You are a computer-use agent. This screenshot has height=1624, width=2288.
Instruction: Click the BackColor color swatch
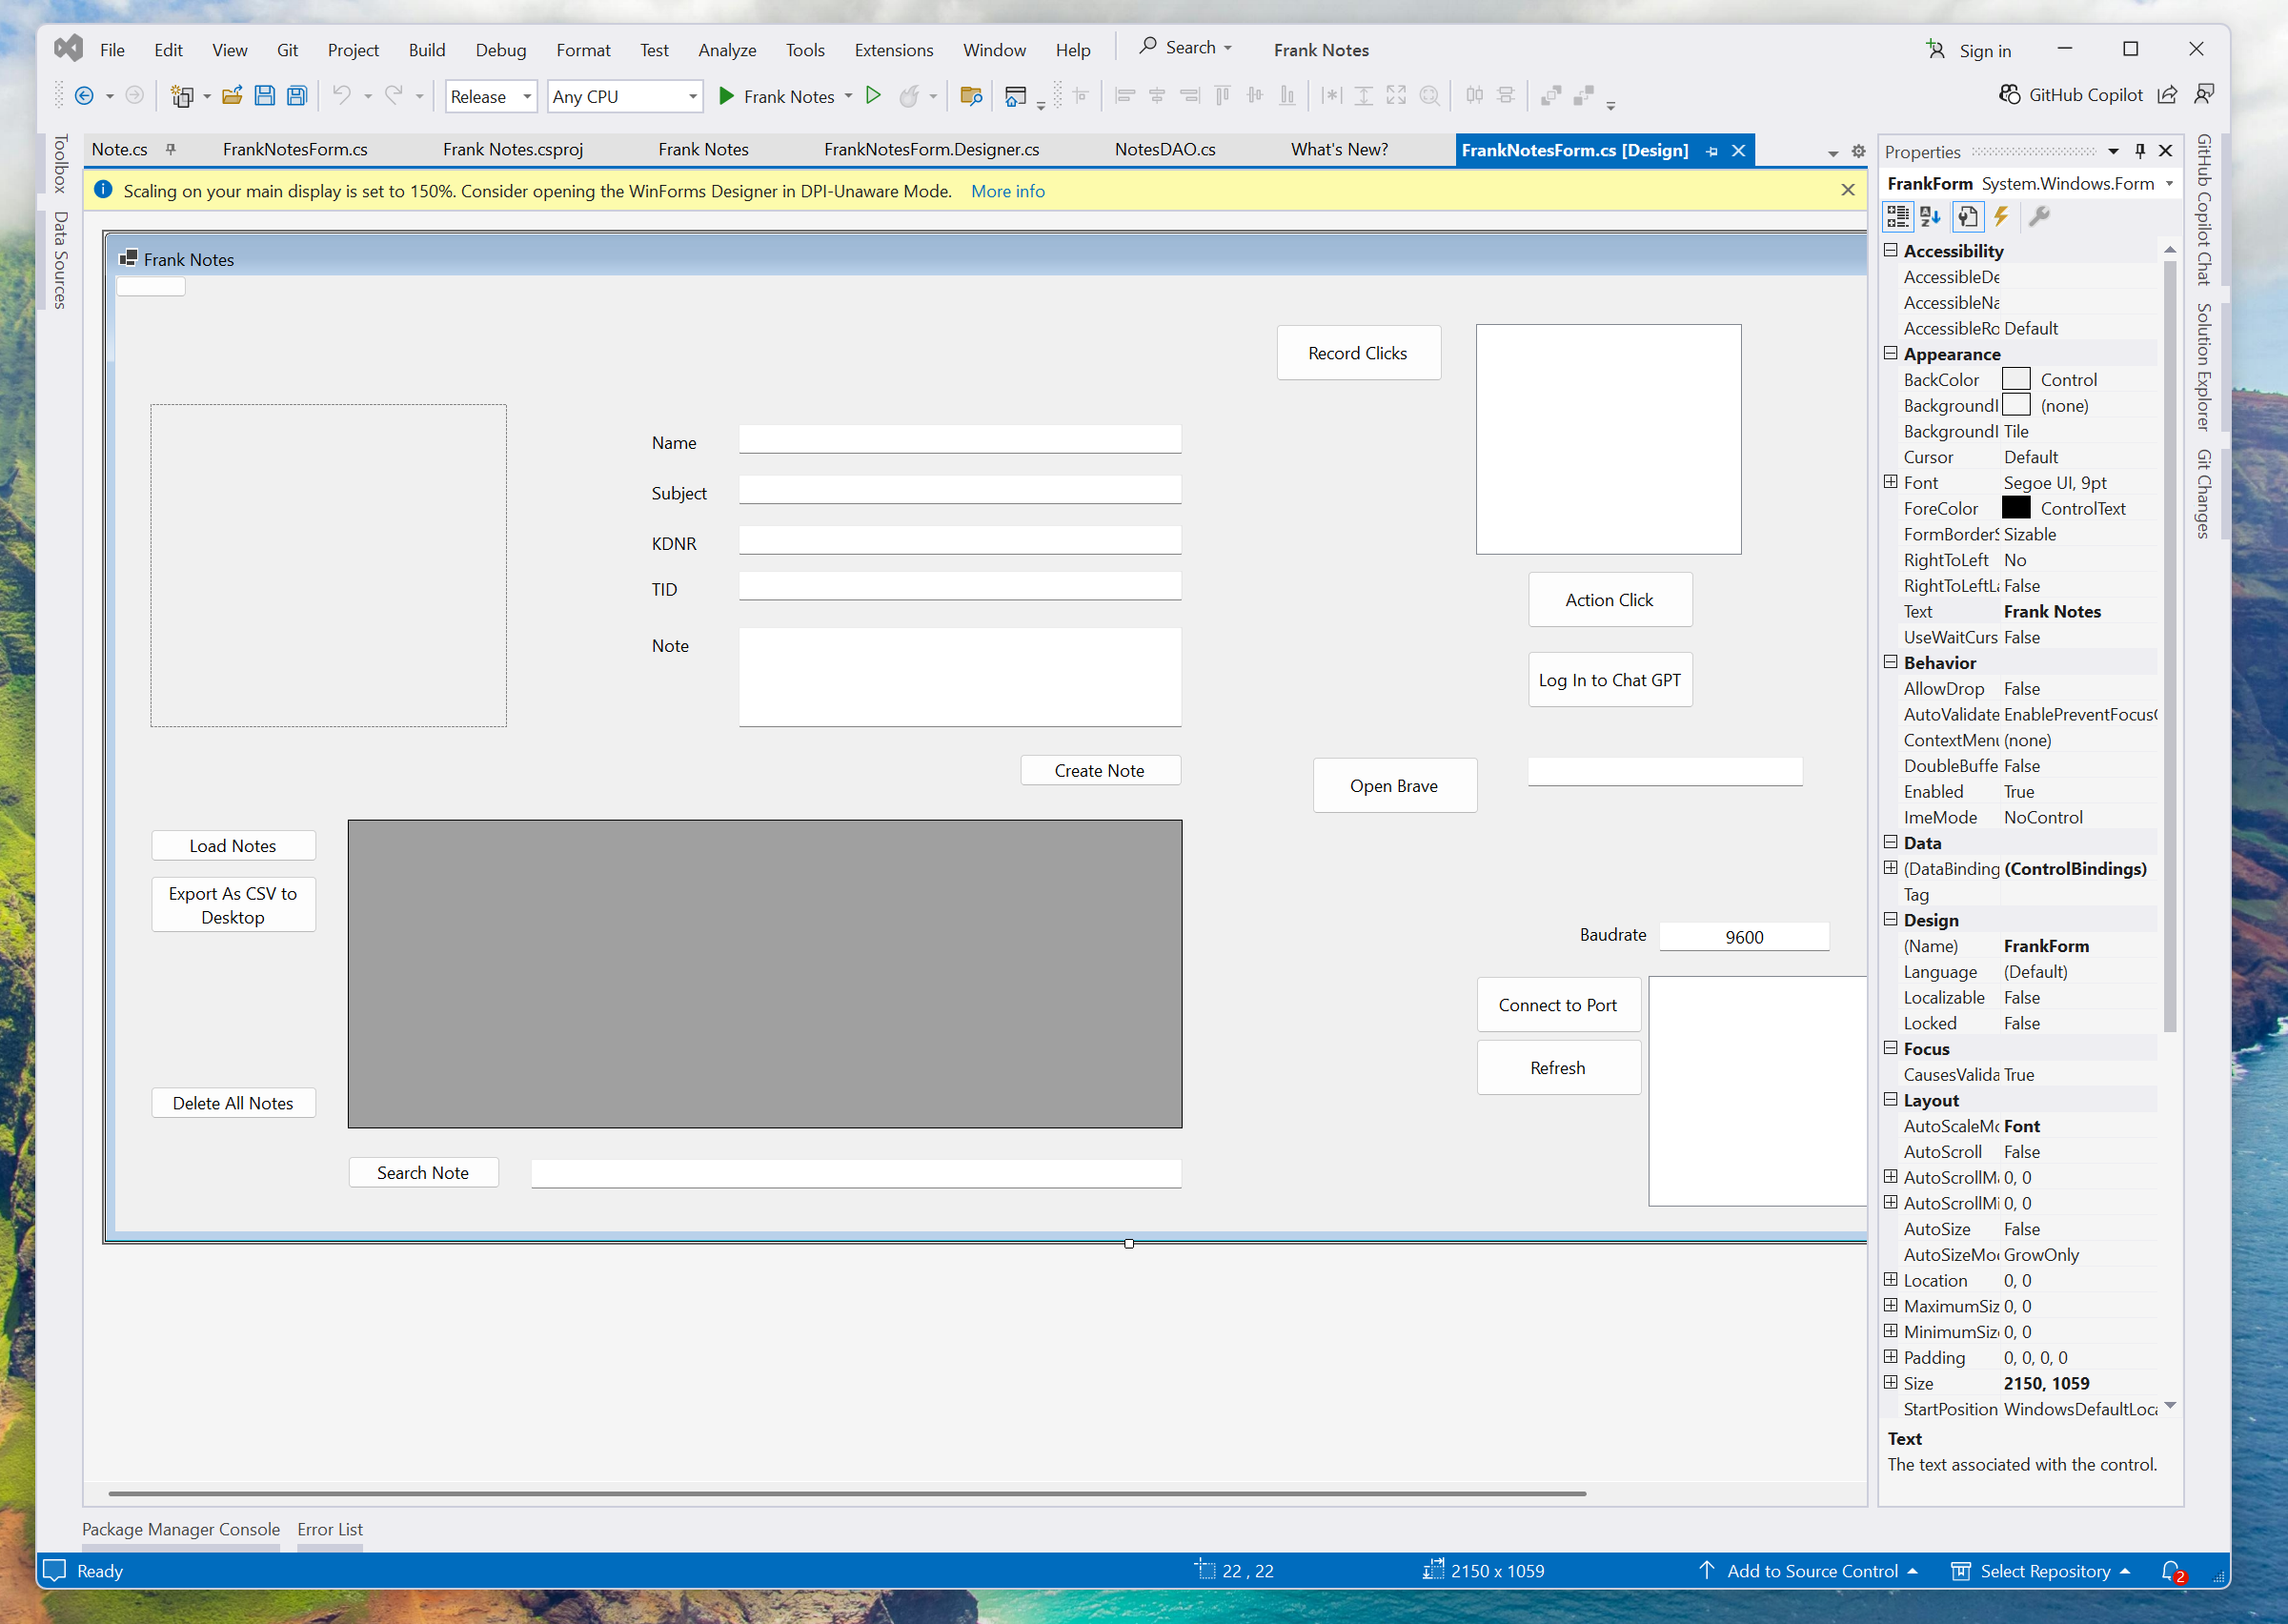(x=2016, y=379)
